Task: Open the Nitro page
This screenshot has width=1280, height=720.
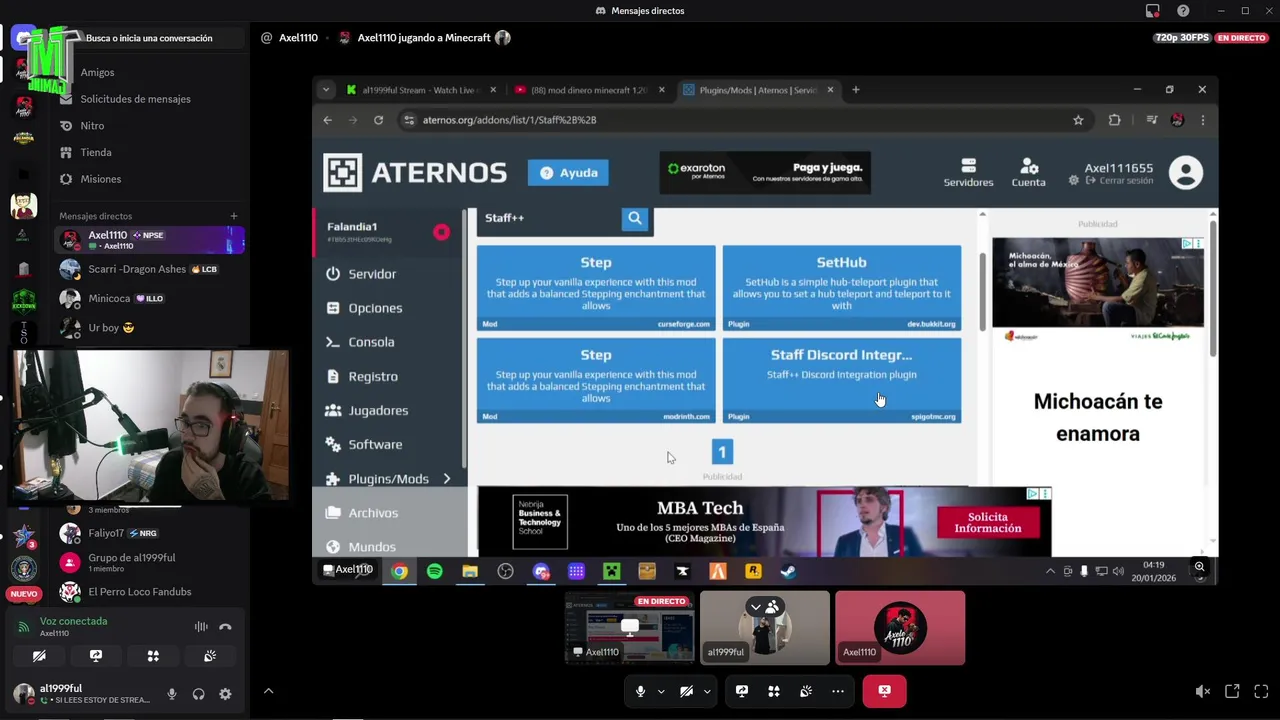Action: tap(92, 125)
